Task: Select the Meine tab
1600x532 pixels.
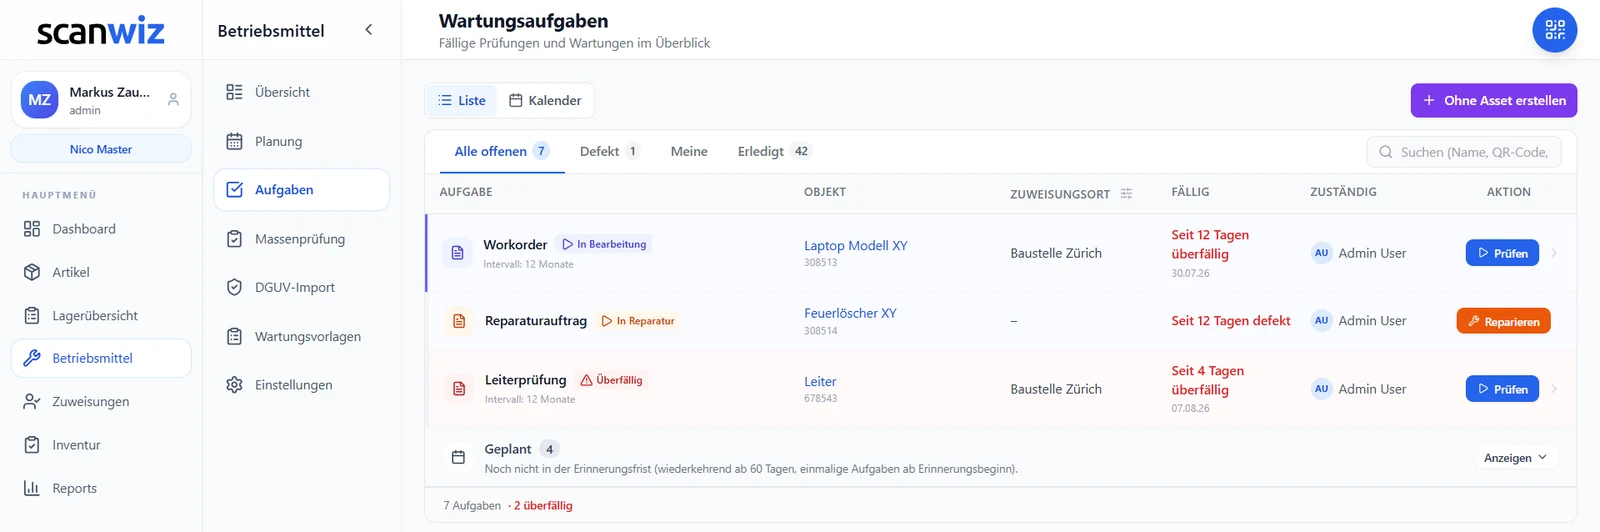Action: click(689, 151)
